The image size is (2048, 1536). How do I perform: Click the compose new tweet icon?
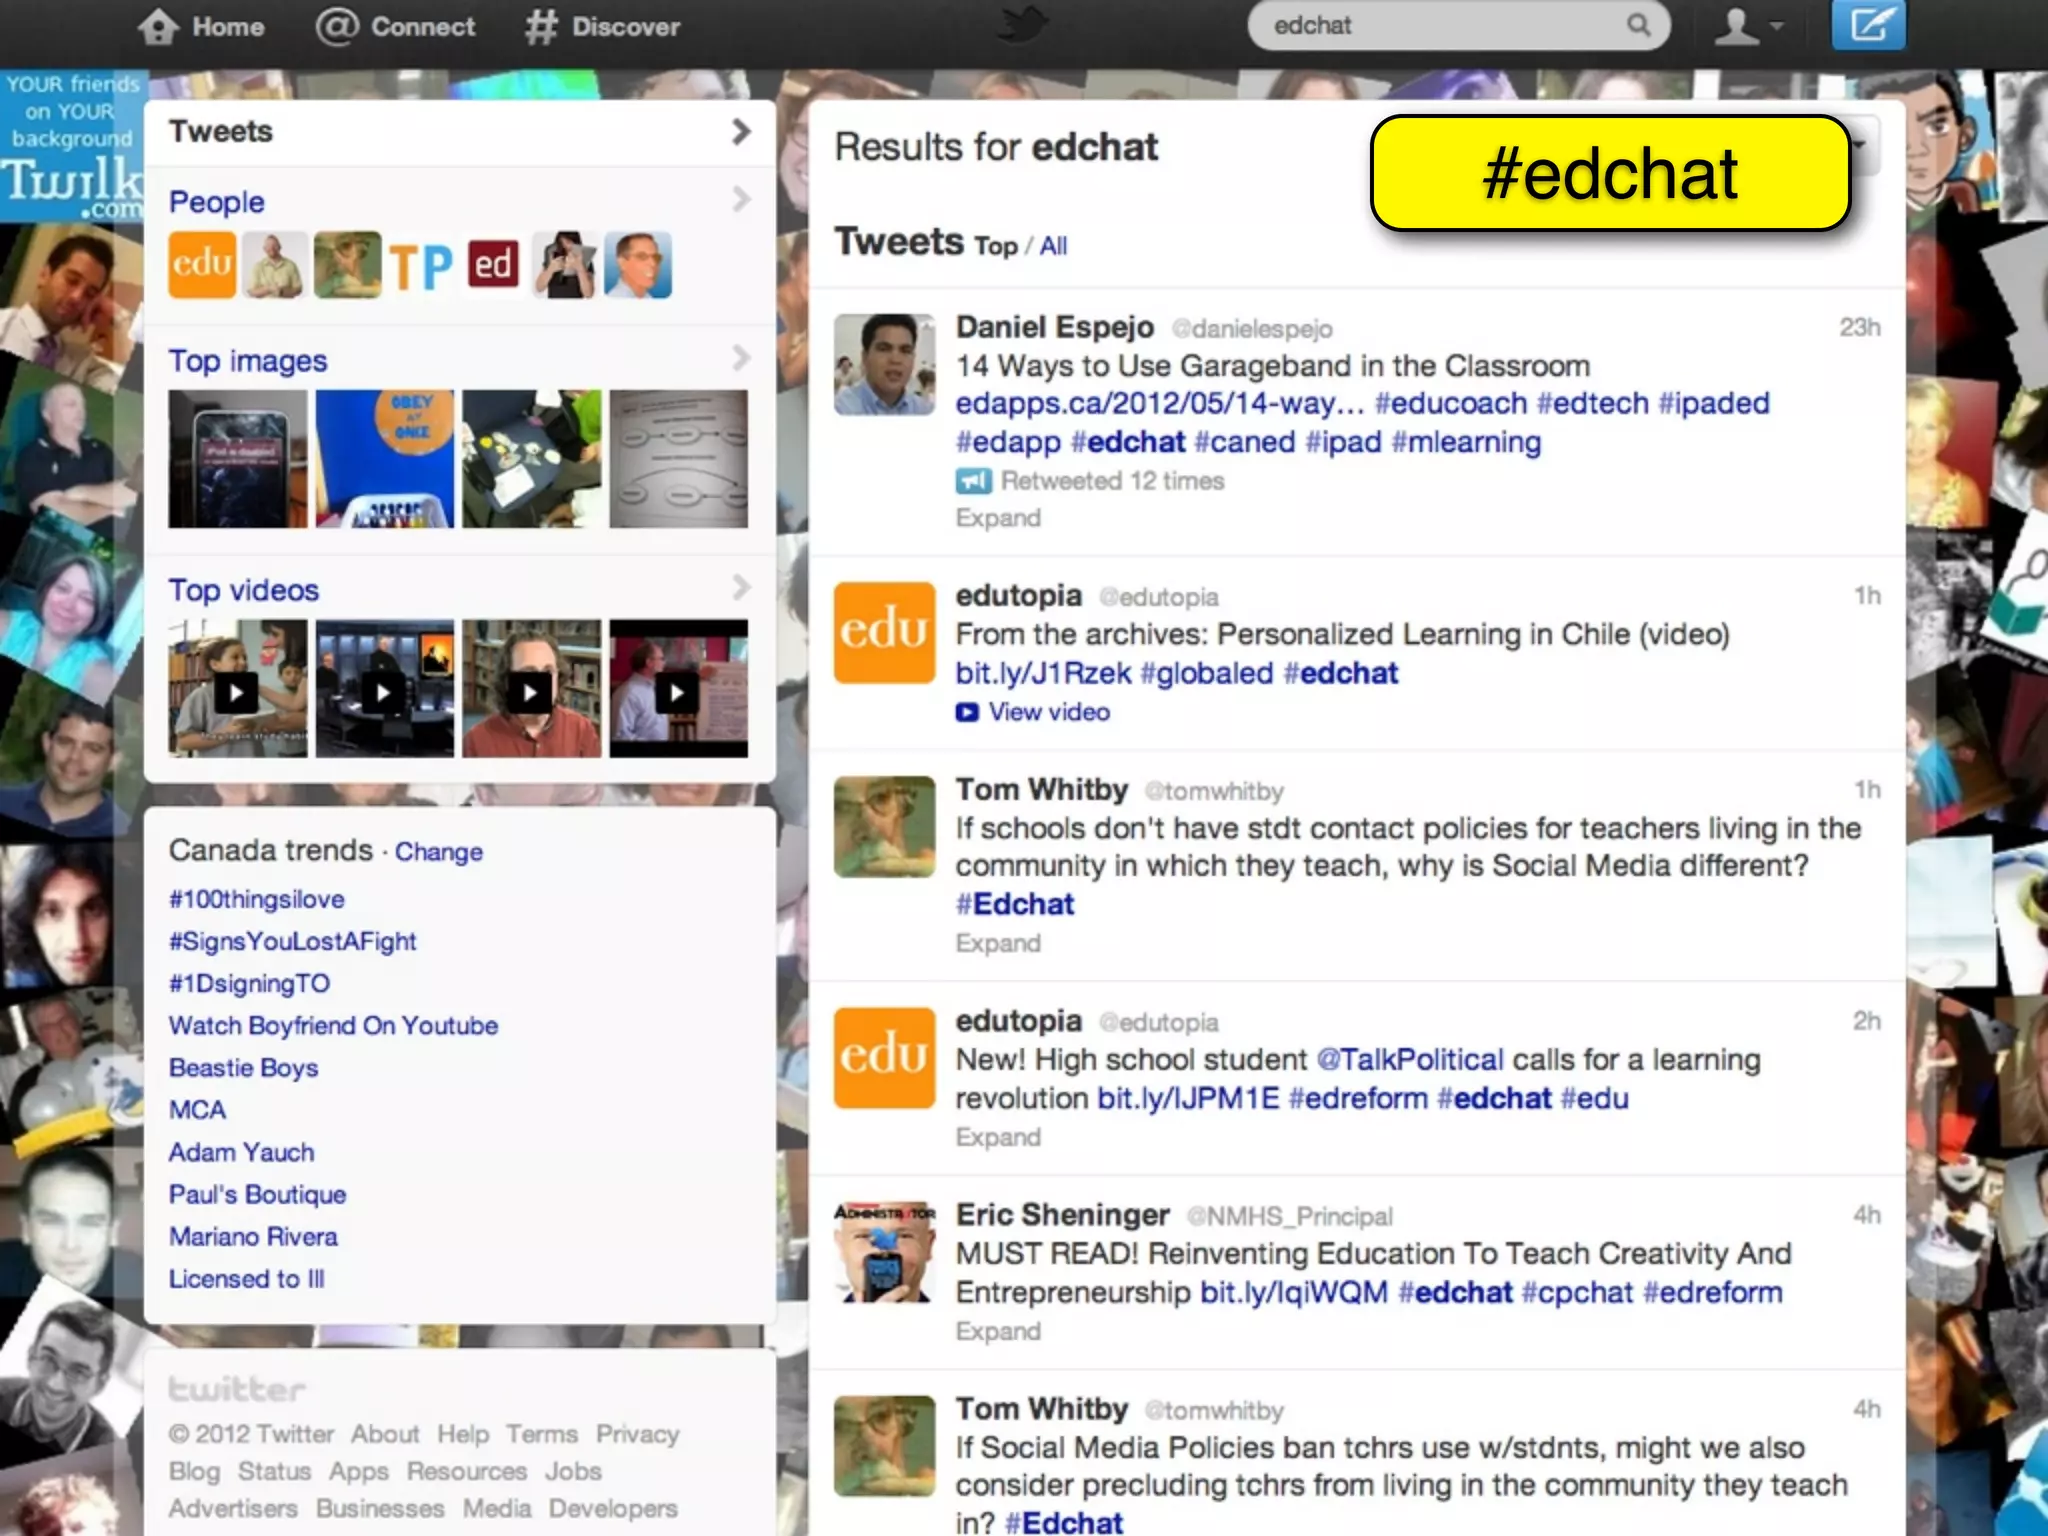point(1868,24)
